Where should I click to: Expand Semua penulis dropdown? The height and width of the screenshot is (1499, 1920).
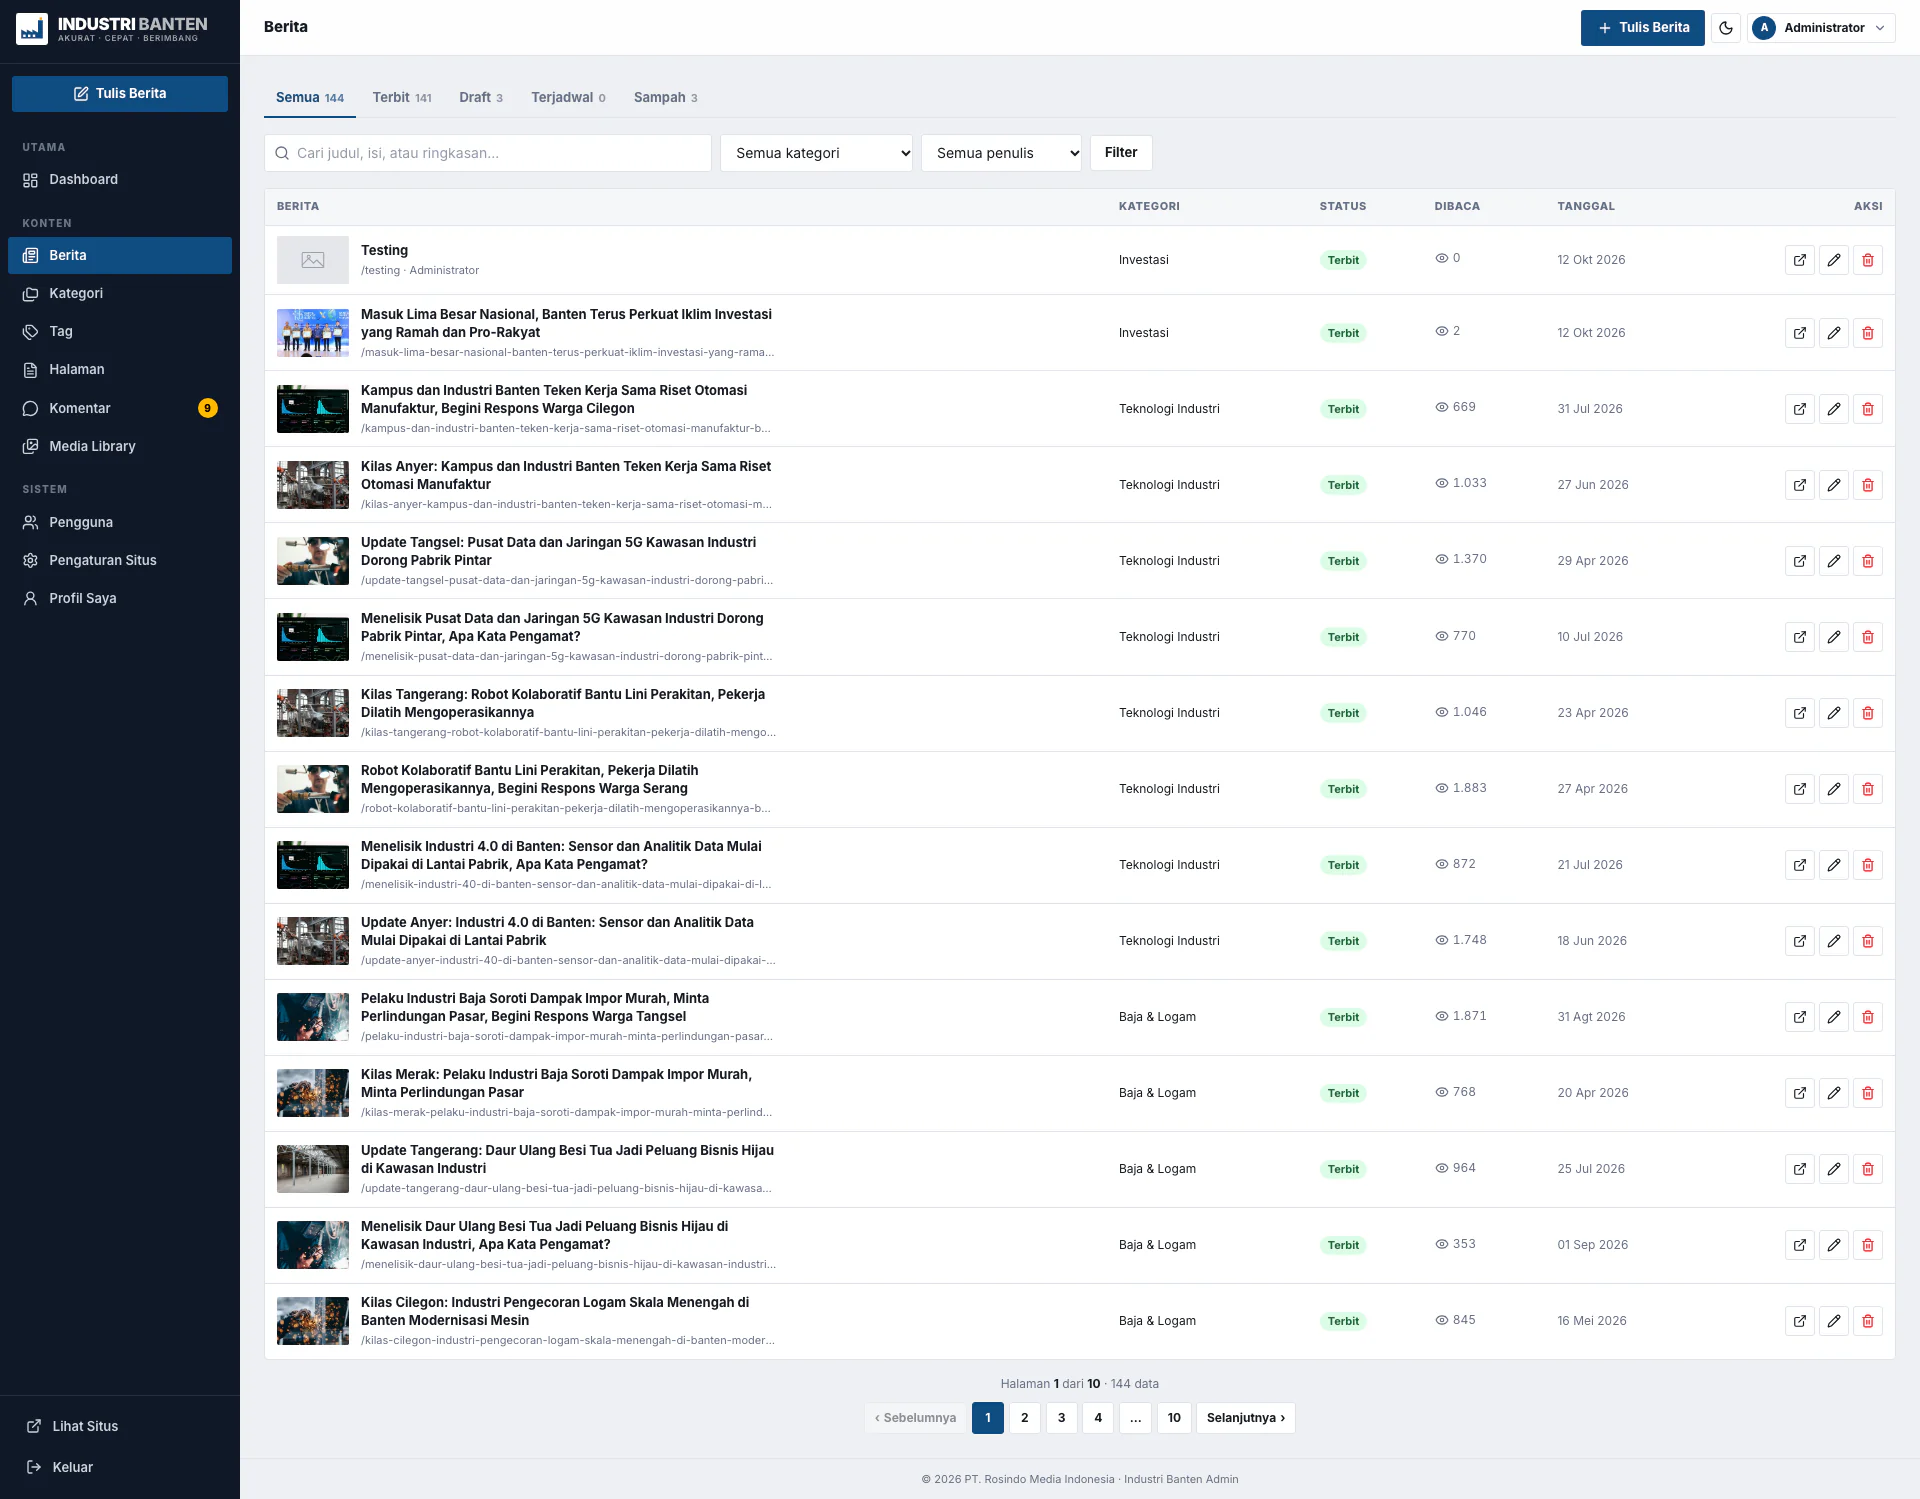point(1001,153)
